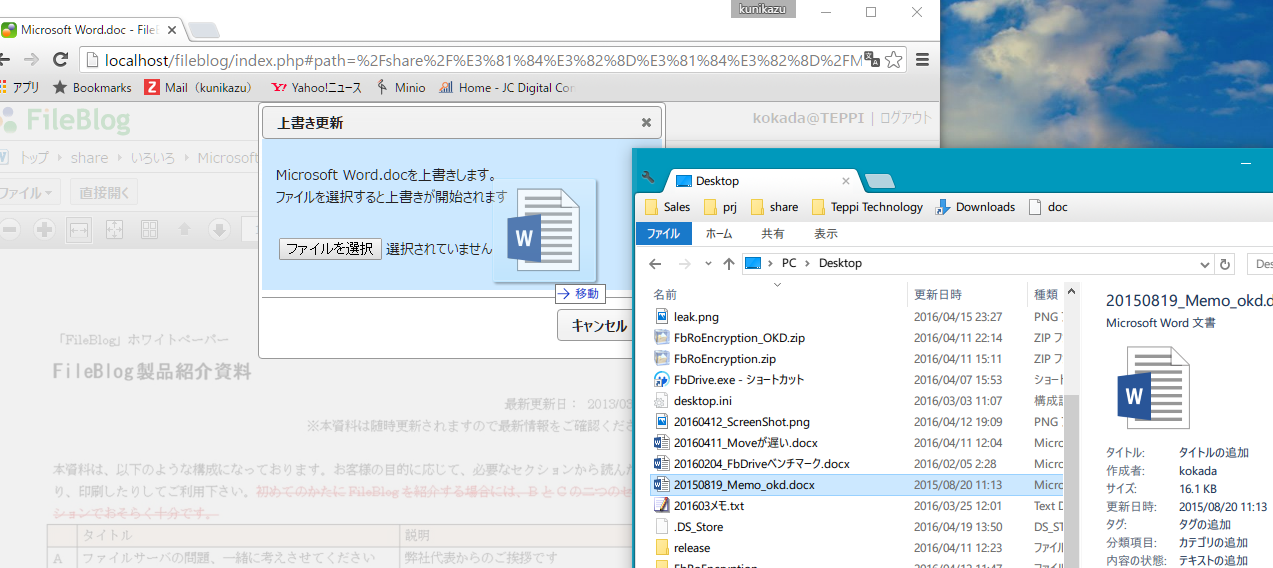Close the Desktop tab in Explorer

click(846, 181)
